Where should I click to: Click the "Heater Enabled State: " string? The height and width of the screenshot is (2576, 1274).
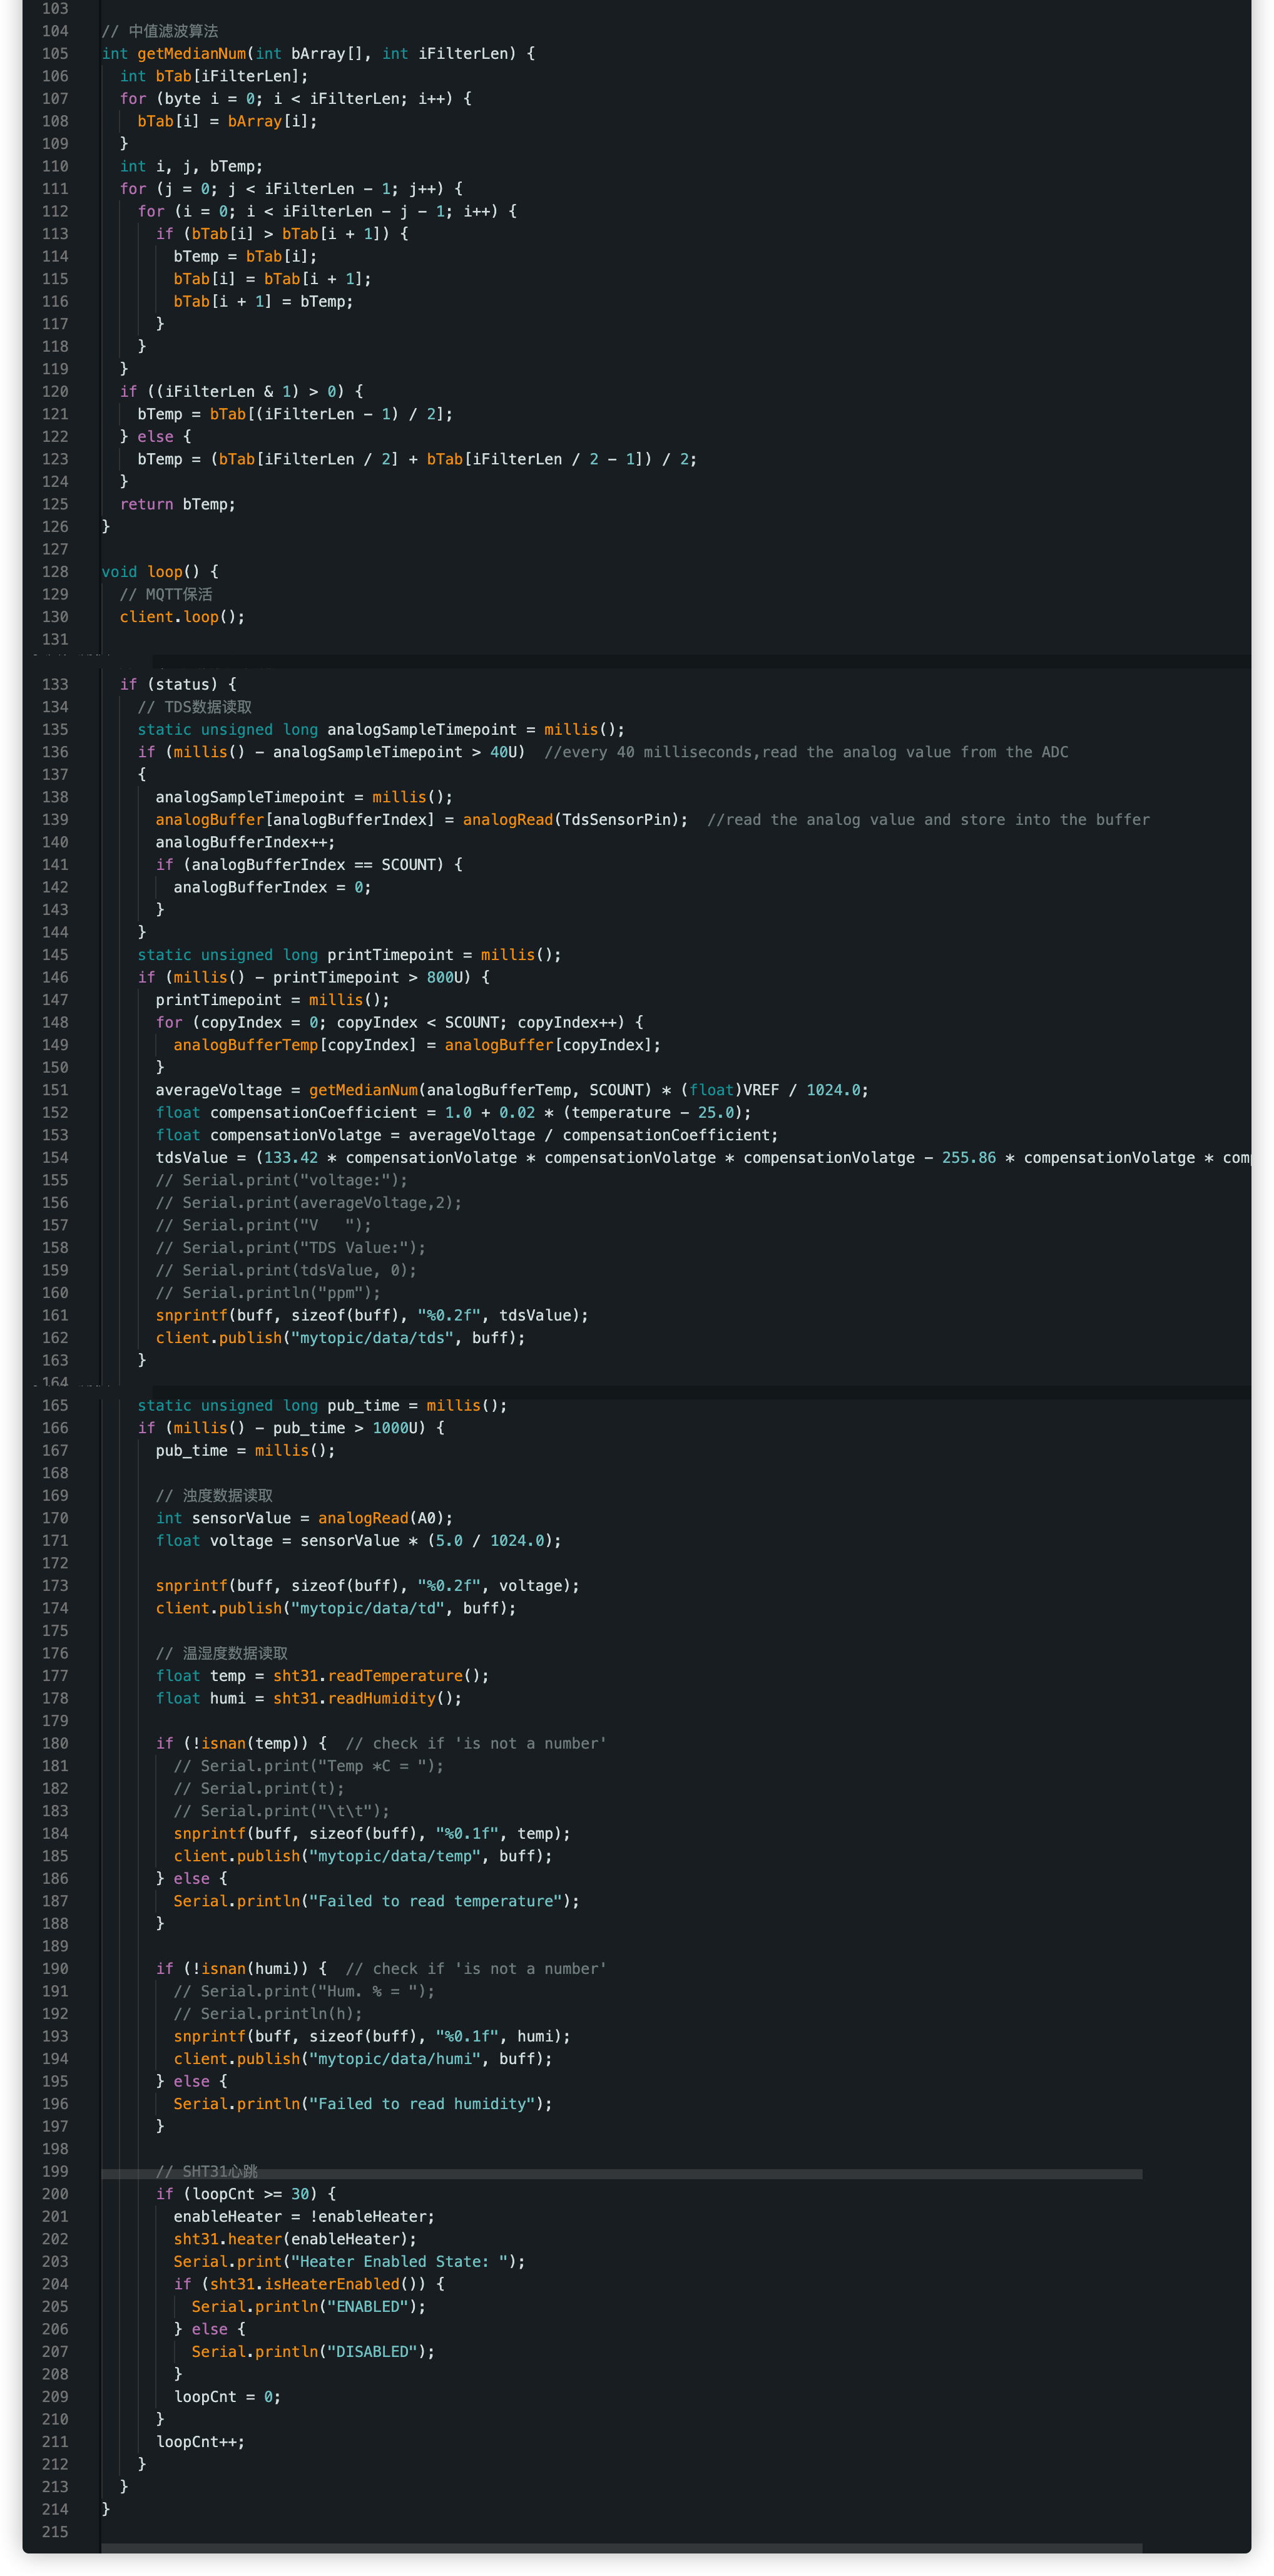399,2262
